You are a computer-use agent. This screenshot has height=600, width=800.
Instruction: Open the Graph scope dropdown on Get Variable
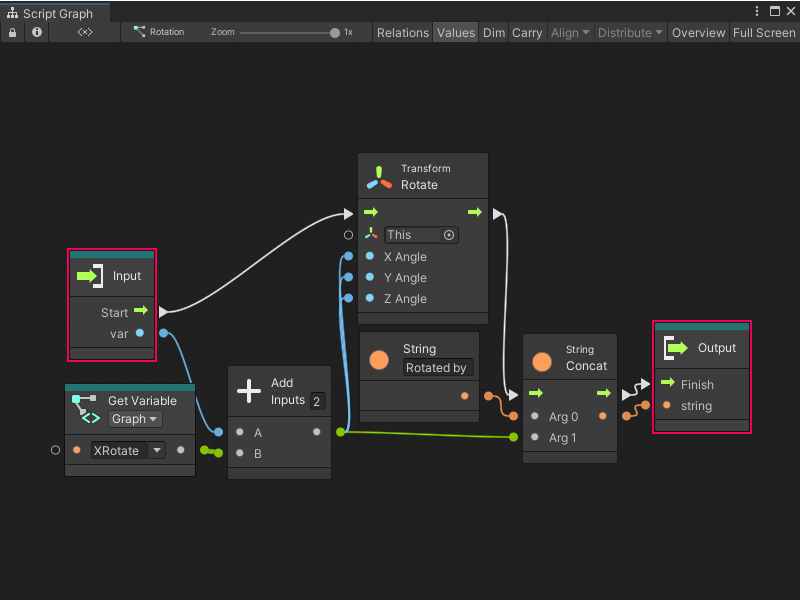tap(135, 419)
